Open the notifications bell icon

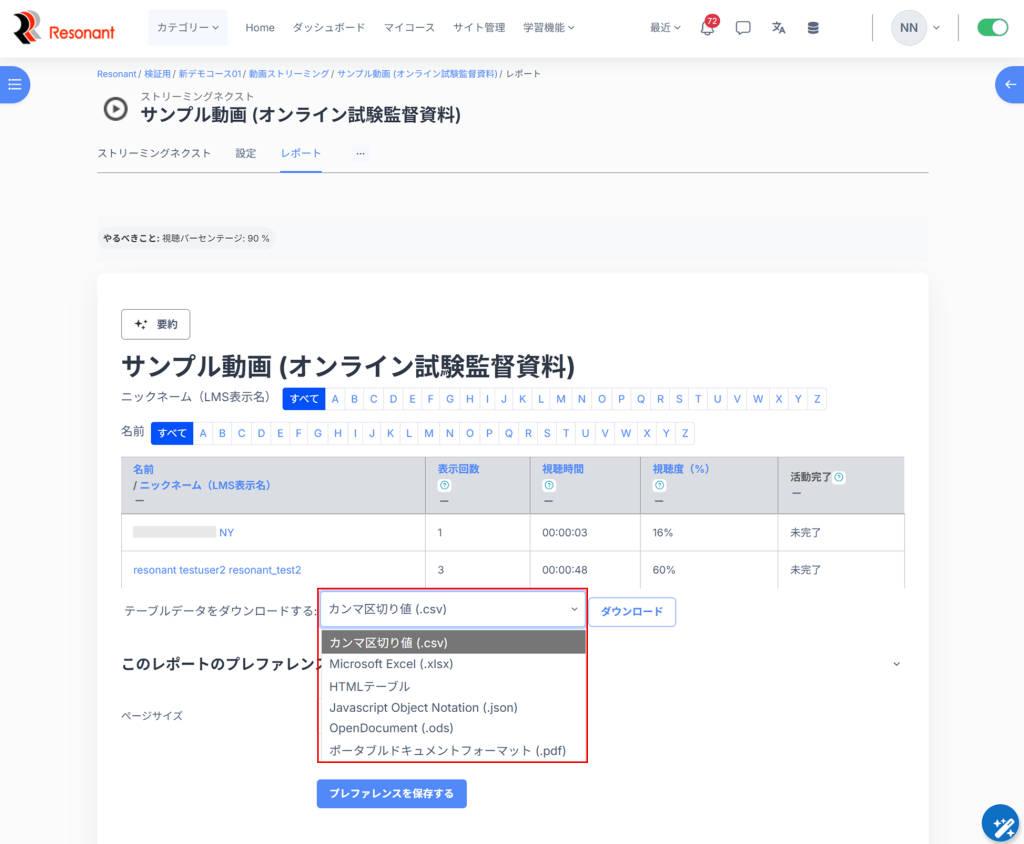tap(707, 28)
